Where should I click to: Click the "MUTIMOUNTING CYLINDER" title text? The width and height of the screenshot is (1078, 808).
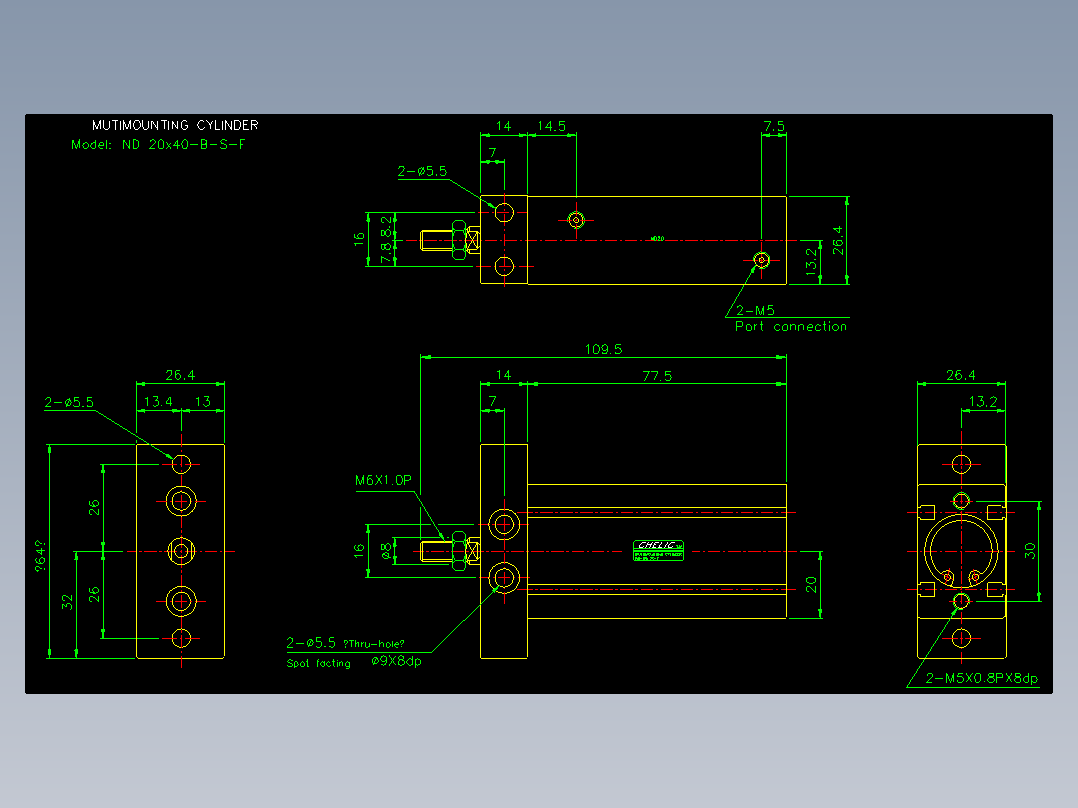pos(175,125)
